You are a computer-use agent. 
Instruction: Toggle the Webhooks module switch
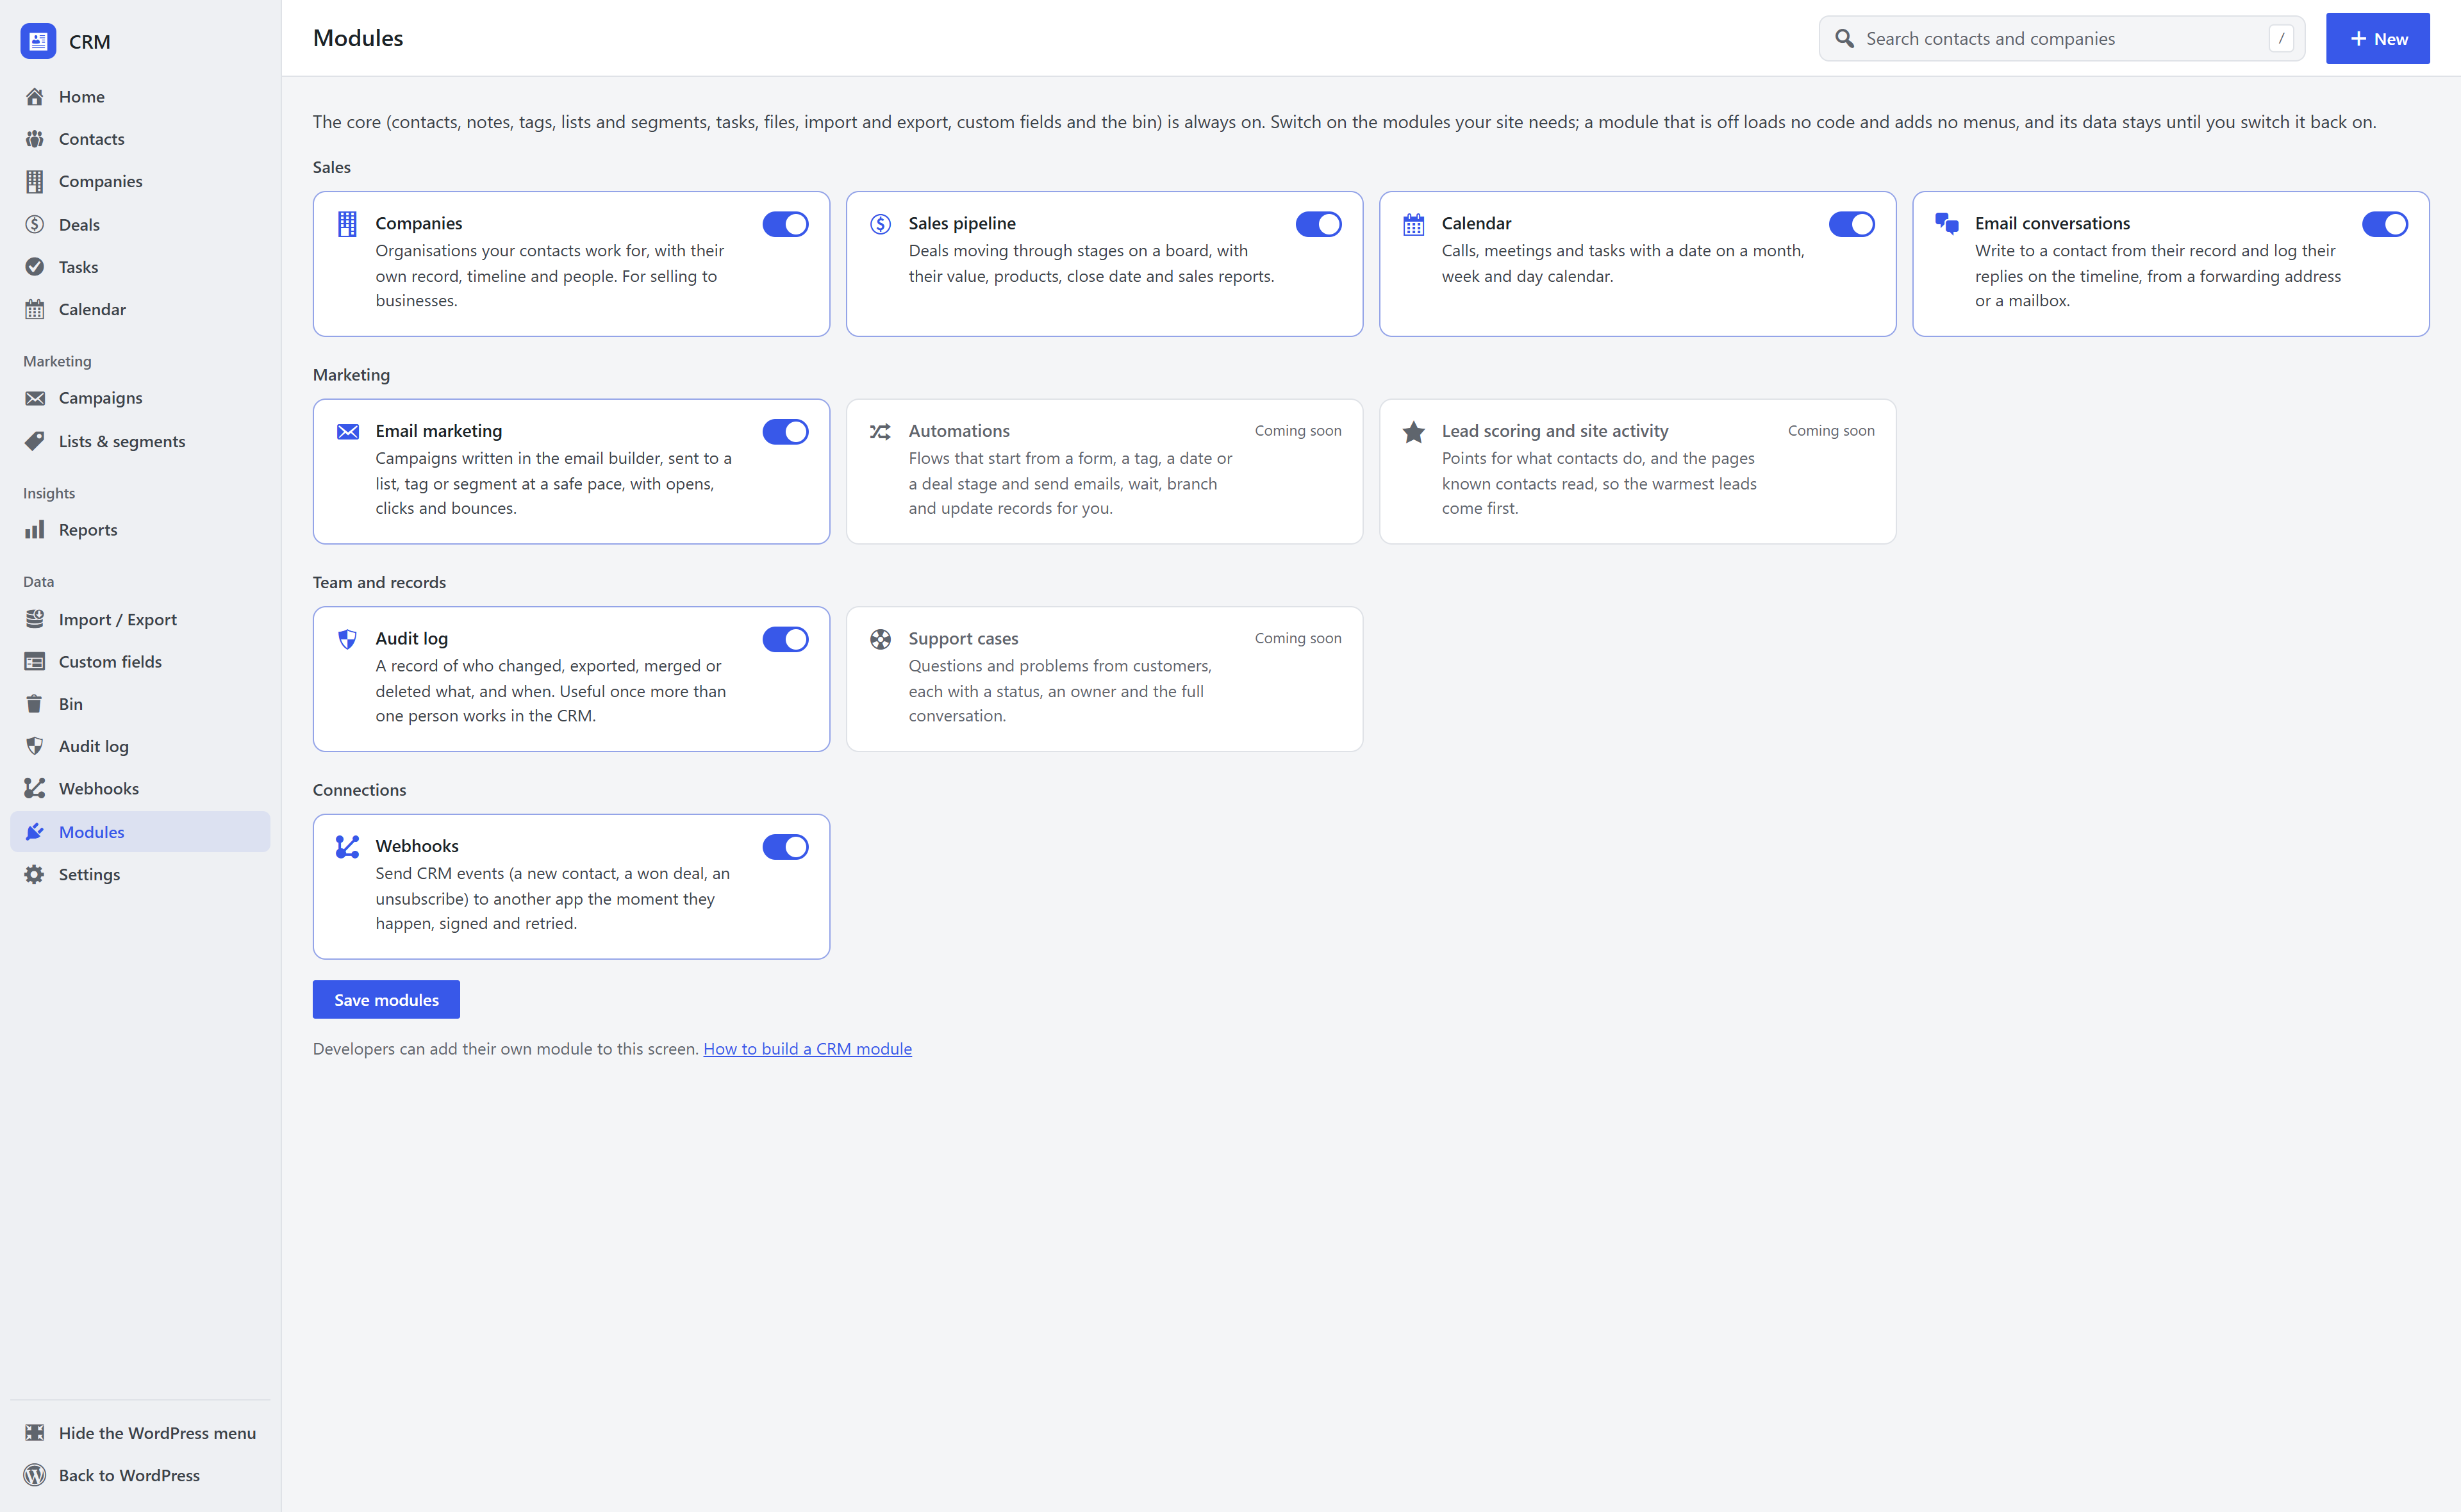click(785, 847)
